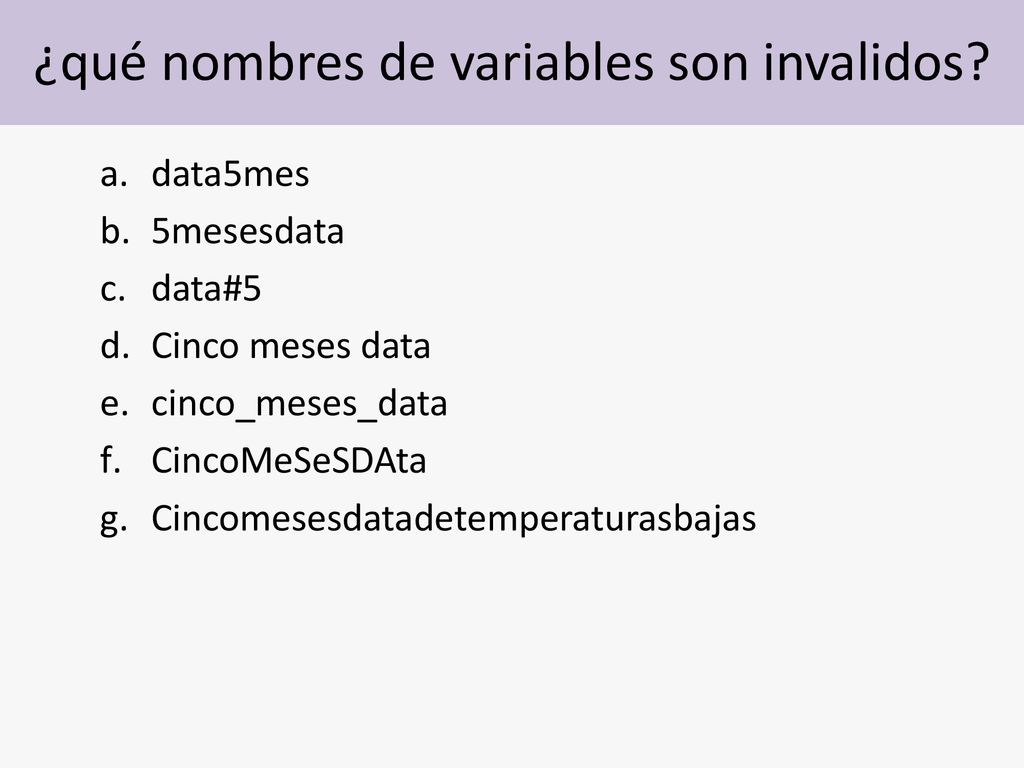Image resolution: width=1024 pixels, height=768 pixels.
Task: Click the word nombres in the title
Action: coord(262,62)
